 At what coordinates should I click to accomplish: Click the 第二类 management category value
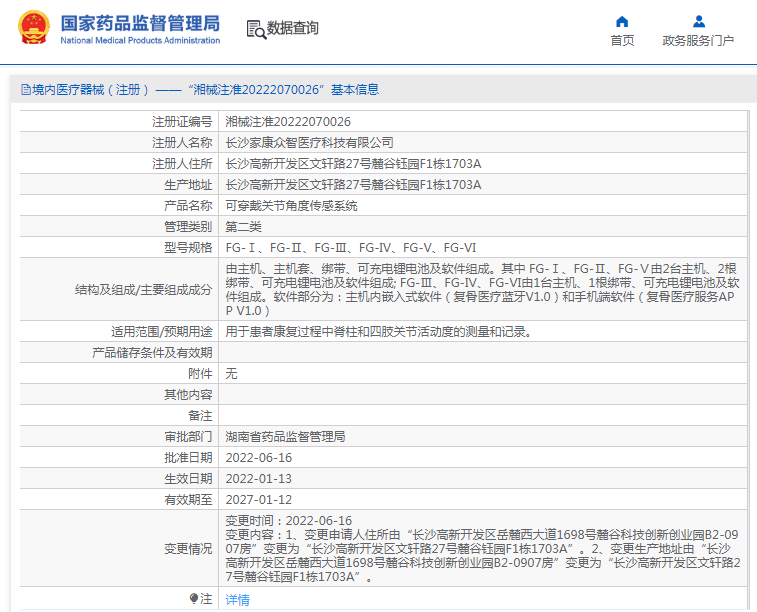(243, 227)
